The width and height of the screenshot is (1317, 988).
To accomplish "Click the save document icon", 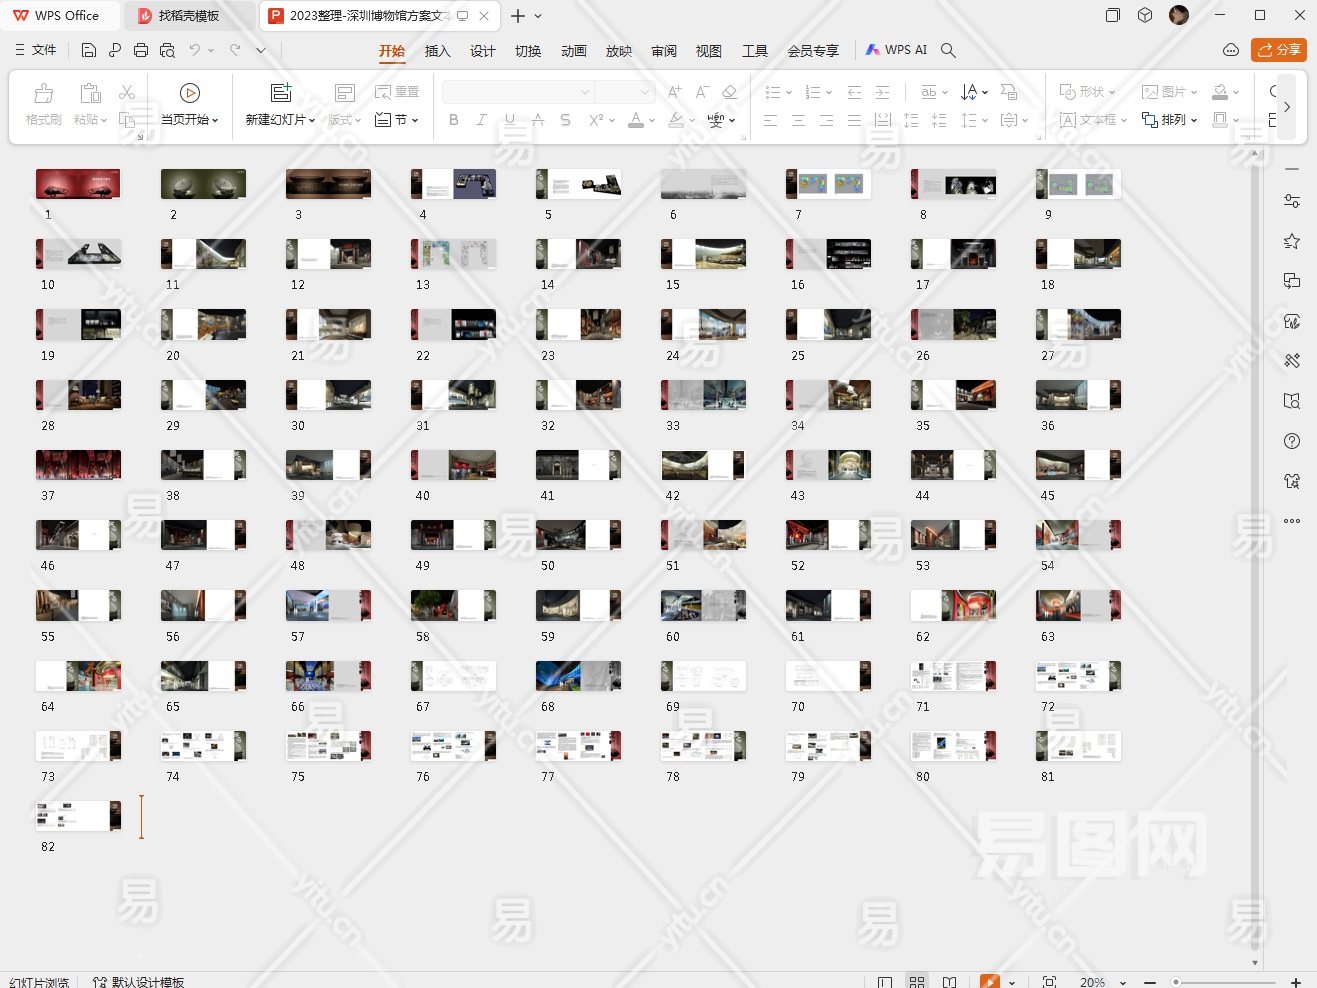I will pyautogui.click(x=89, y=50).
